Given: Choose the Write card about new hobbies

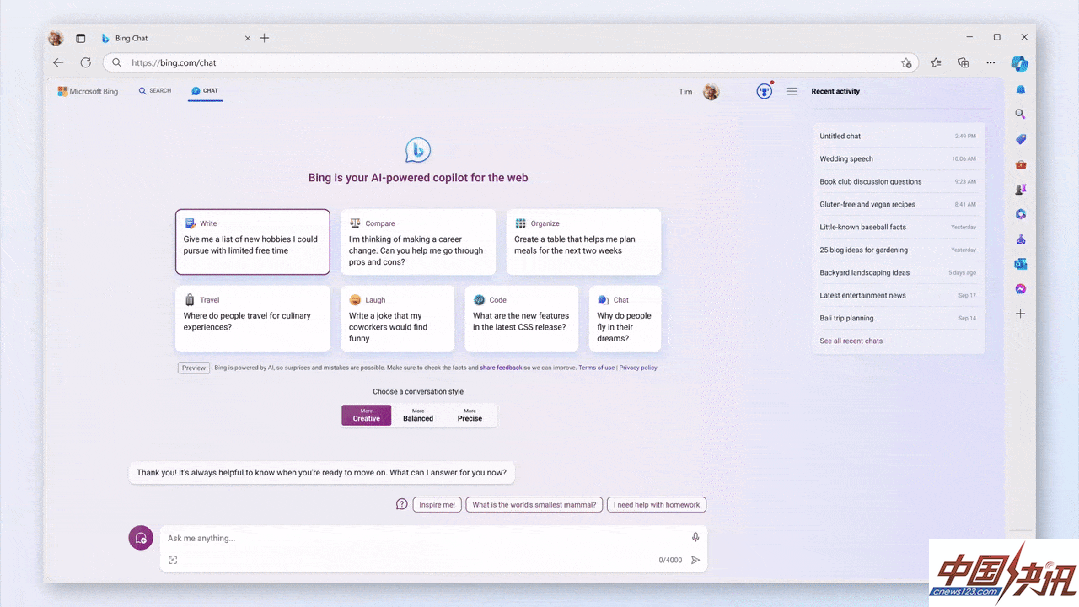Looking at the screenshot, I should point(253,242).
